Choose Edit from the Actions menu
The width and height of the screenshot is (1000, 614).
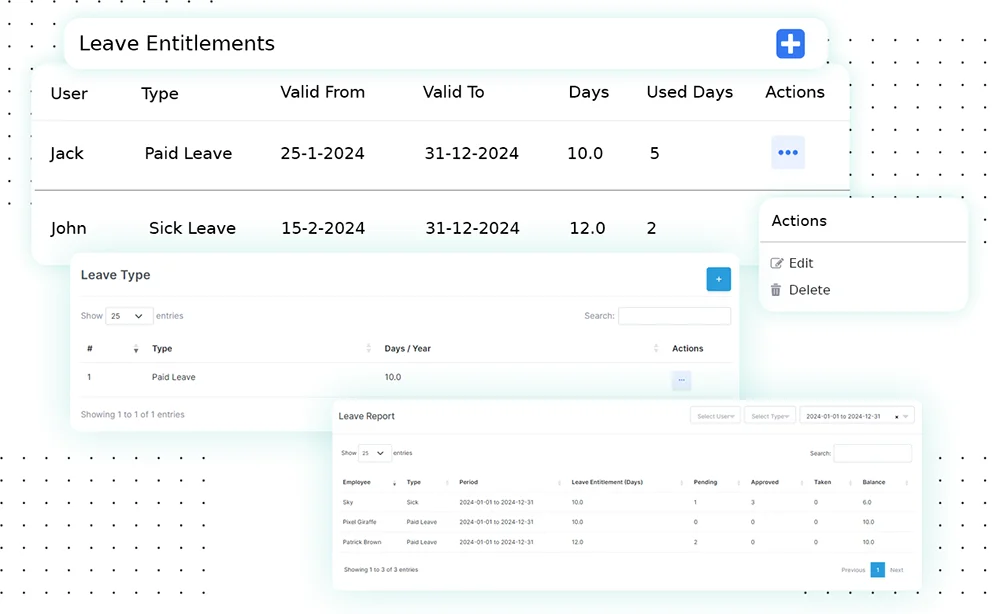(801, 263)
